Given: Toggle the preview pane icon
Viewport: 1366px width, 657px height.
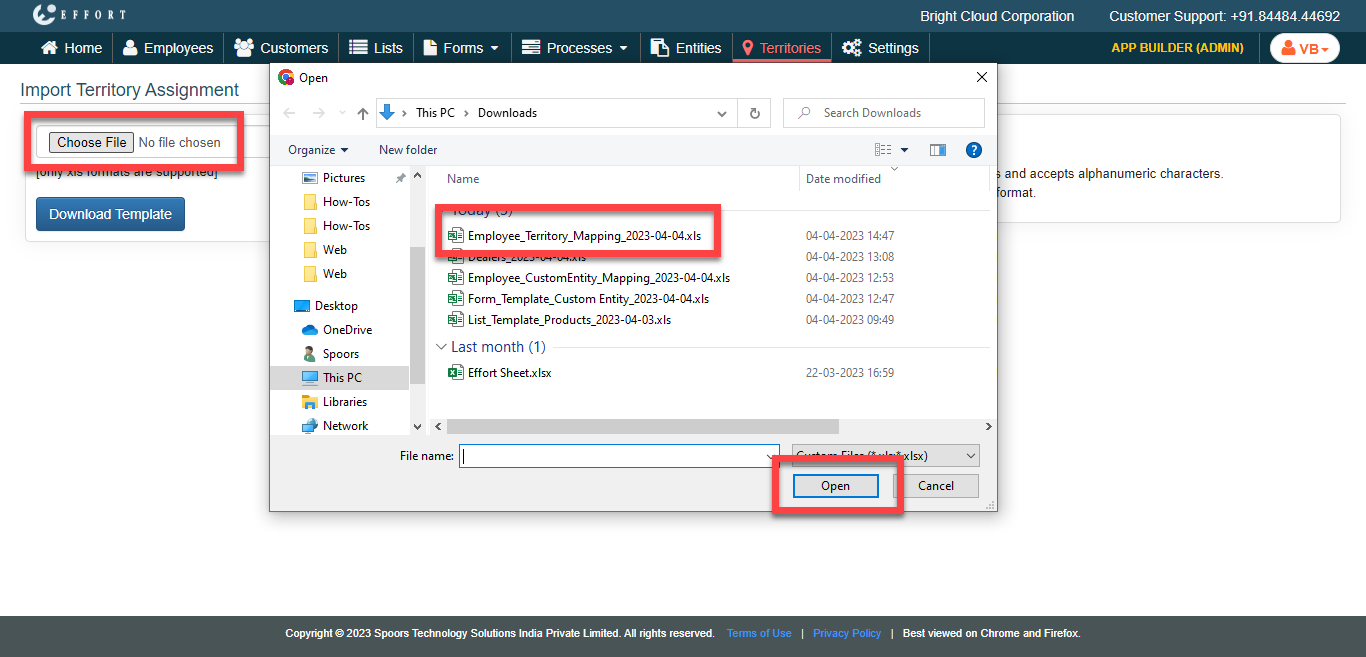Looking at the screenshot, I should coord(937,150).
